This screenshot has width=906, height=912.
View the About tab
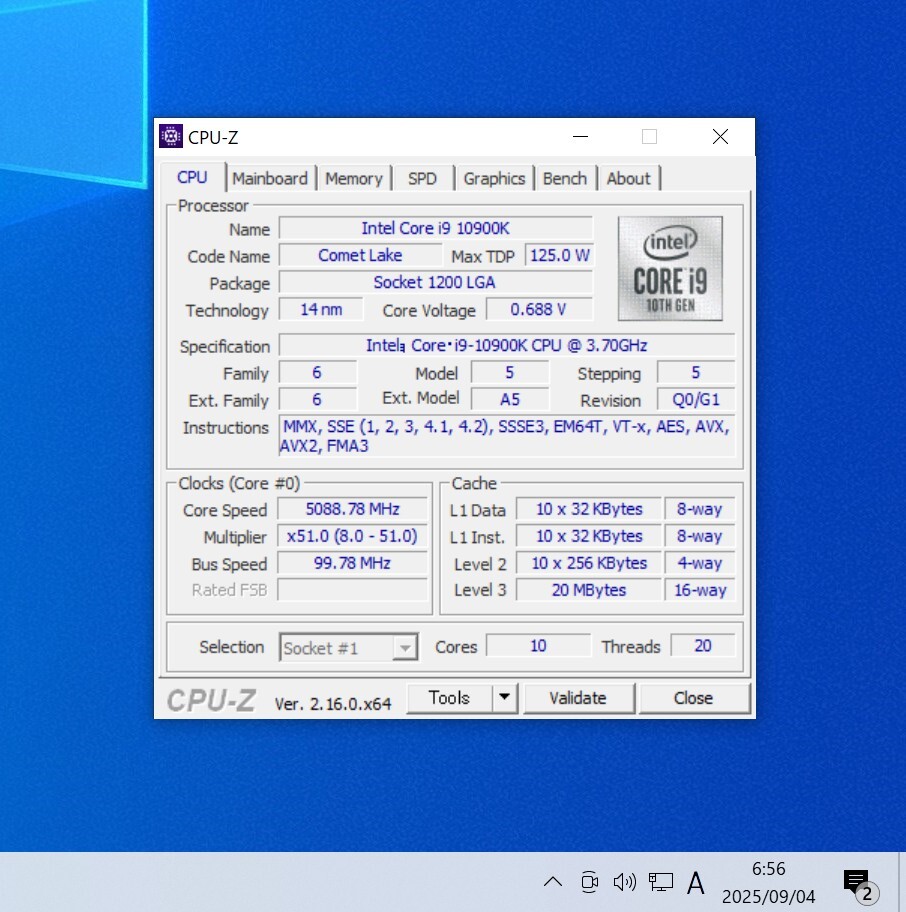628,179
